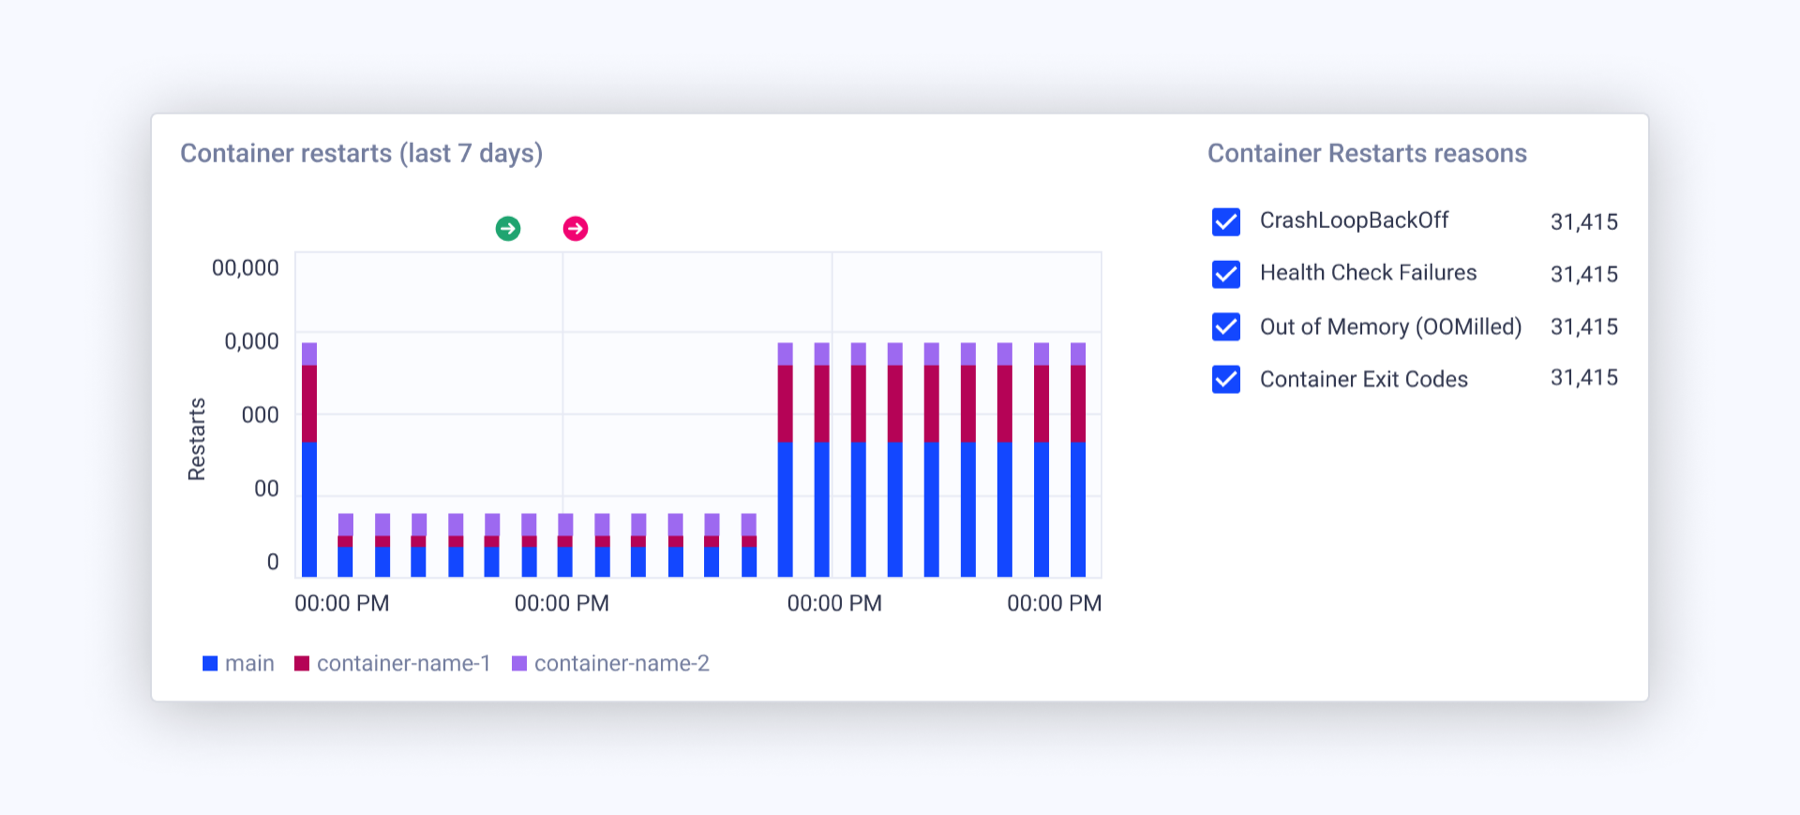This screenshot has height=815, width=1800.
Task: Toggle the main legend series
Action: tap(238, 663)
